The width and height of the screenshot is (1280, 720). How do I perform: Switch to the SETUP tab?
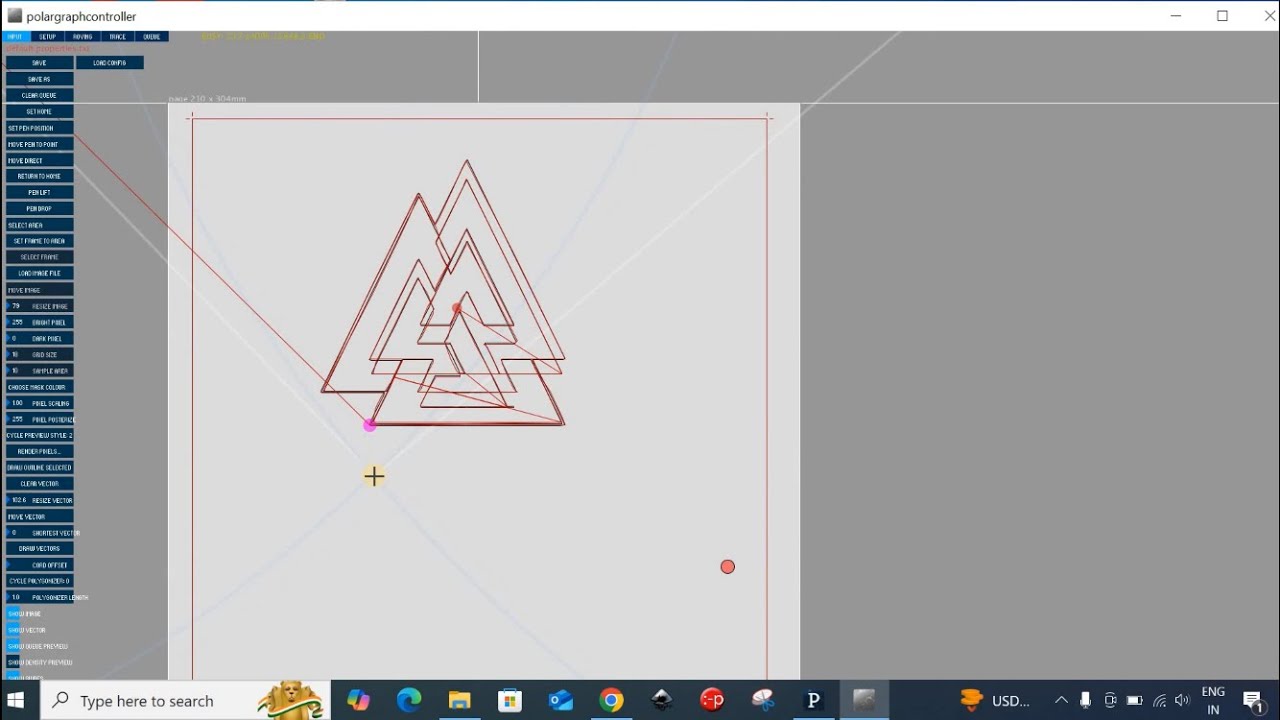click(48, 36)
